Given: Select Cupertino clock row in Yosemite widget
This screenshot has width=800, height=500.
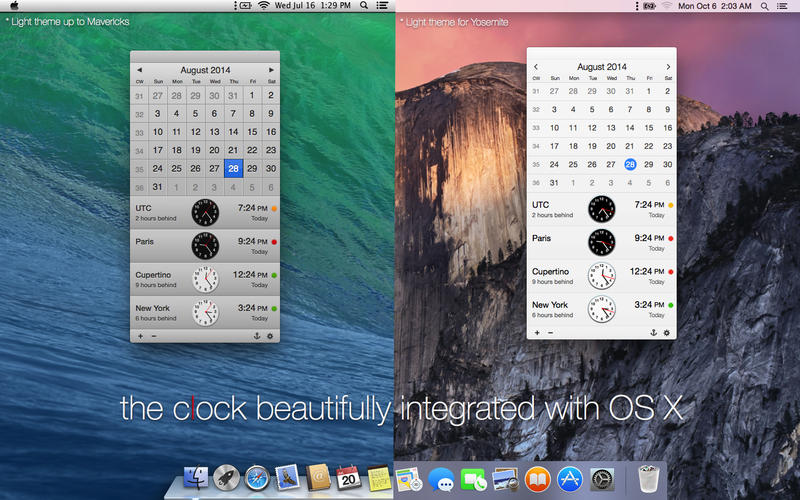Looking at the screenshot, I should coord(602,276).
